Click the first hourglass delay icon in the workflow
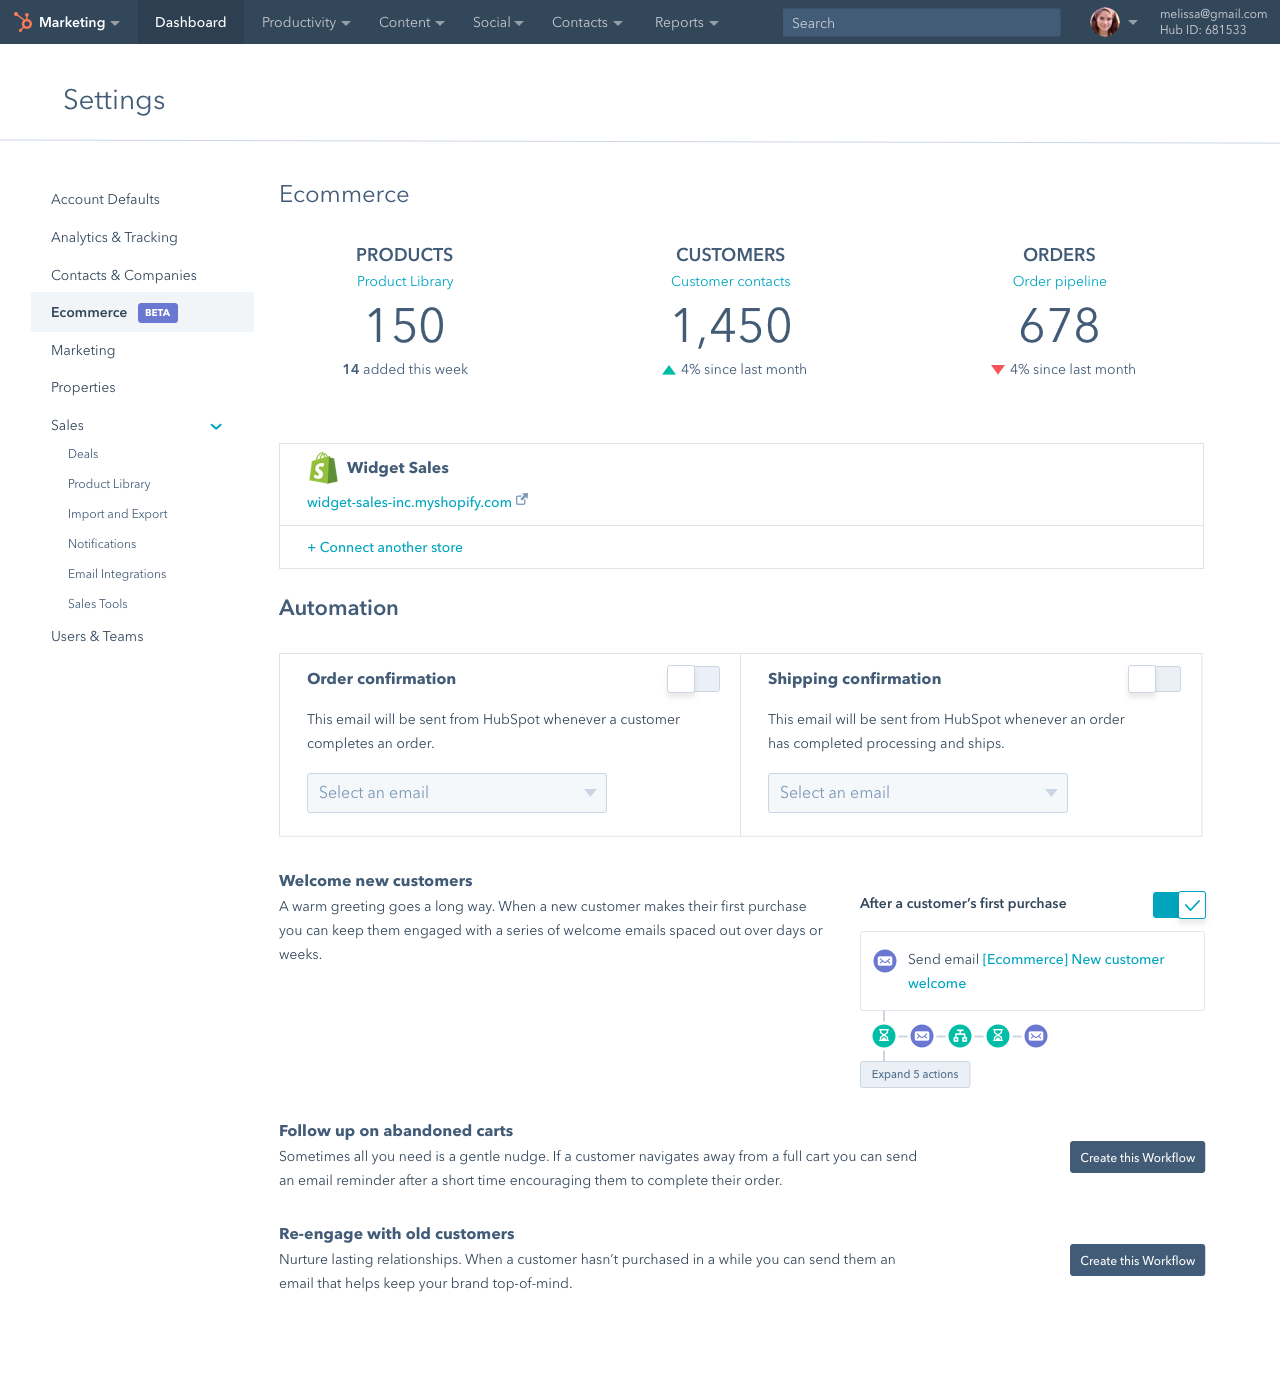The width and height of the screenshot is (1280, 1376). (x=884, y=1036)
